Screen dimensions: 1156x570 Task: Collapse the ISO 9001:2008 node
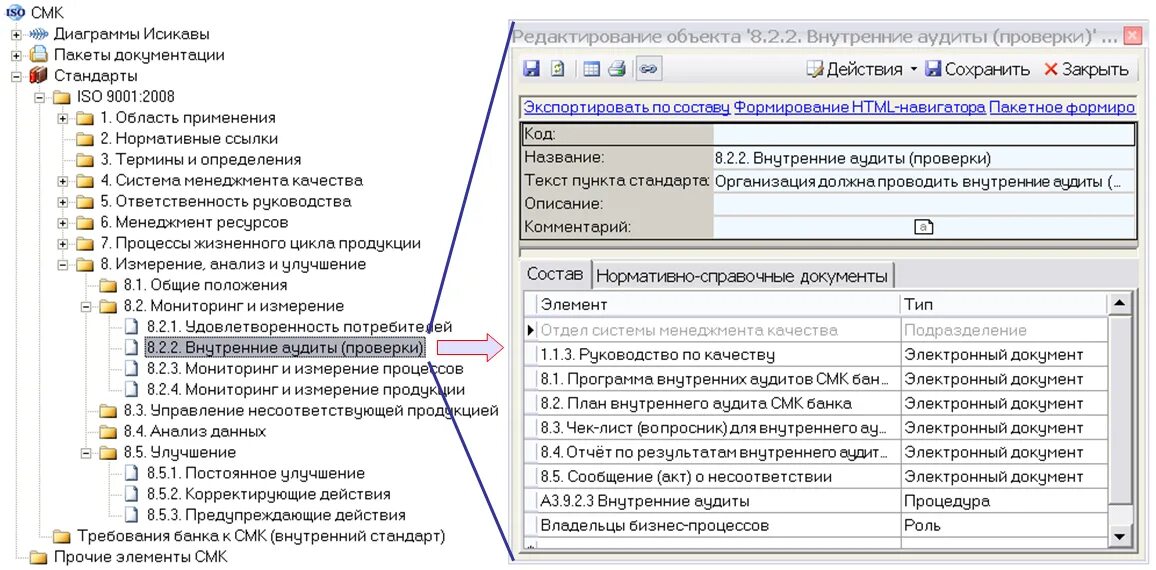tap(40, 97)
